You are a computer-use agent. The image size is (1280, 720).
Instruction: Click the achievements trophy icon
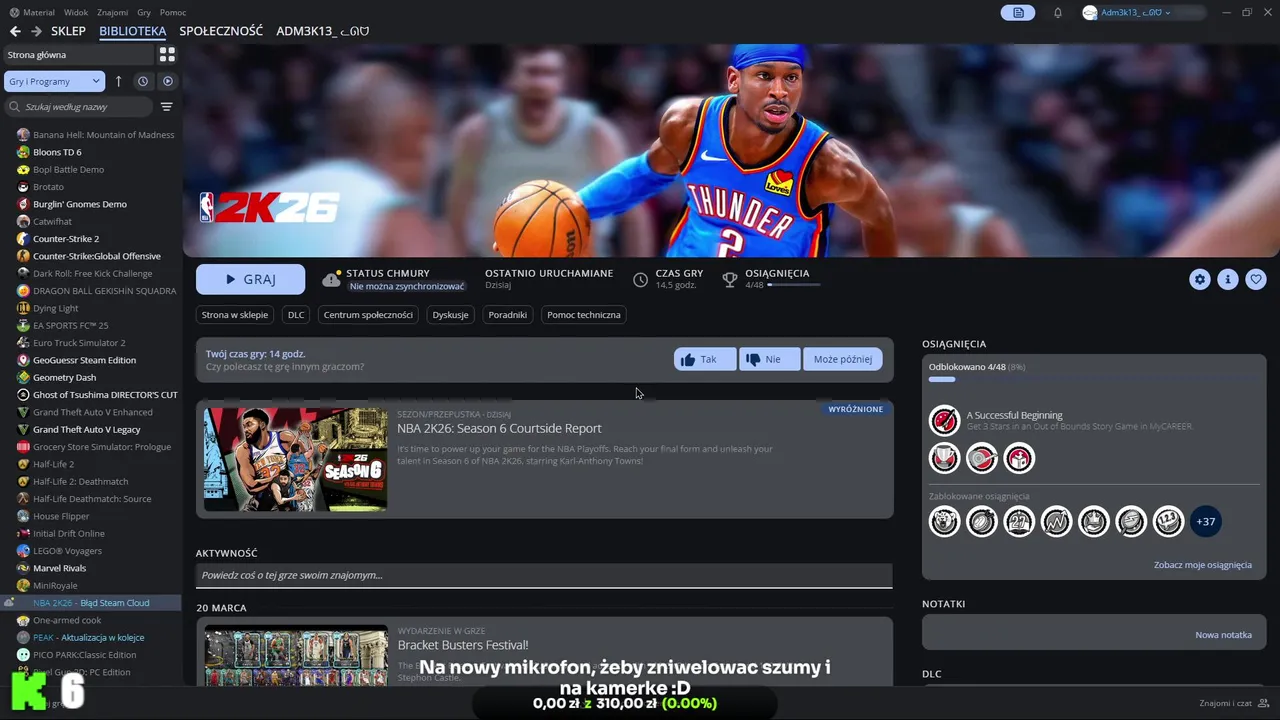(730, 280)
